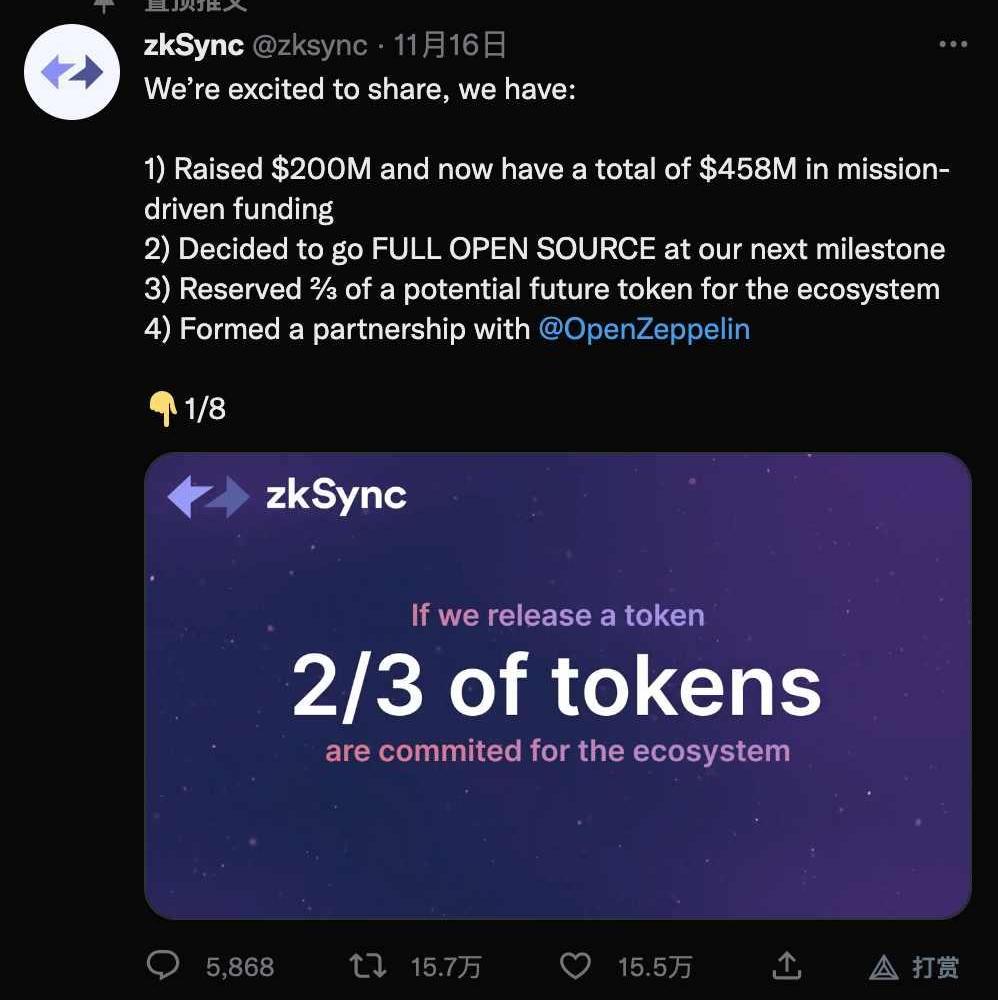Click the reply speech bubble icon
998x1000 pixels.
click(162, 965)
